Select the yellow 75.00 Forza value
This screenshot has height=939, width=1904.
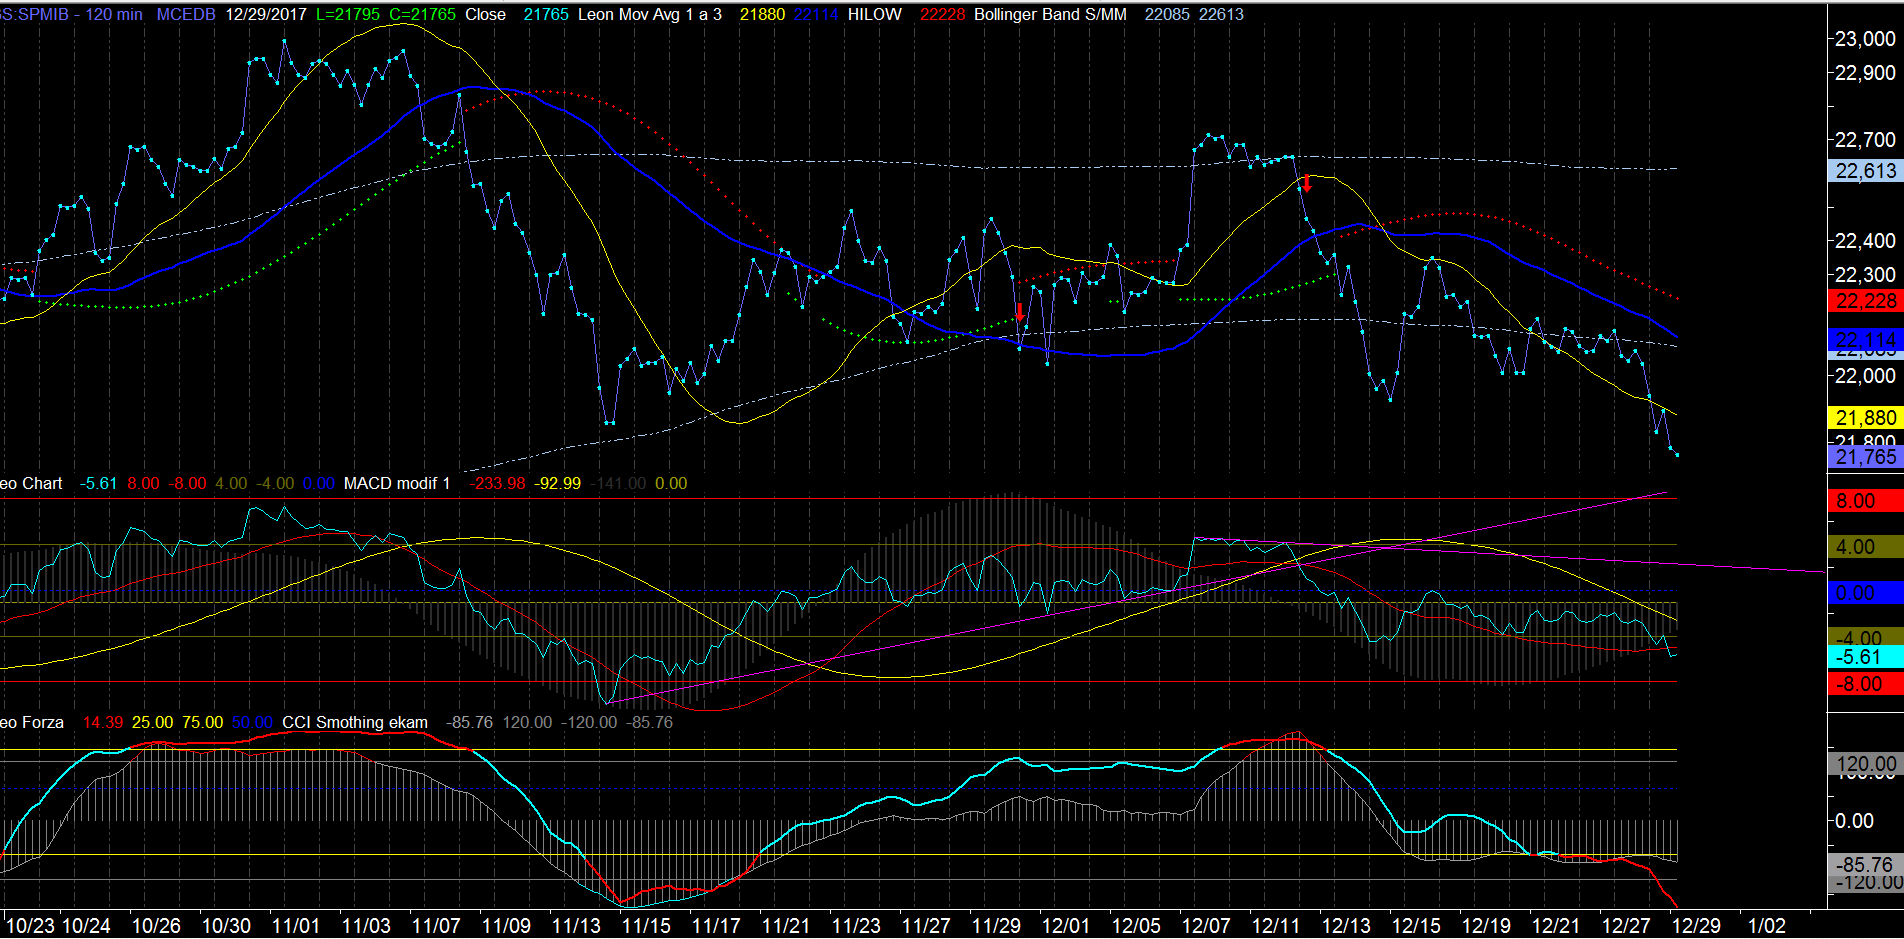(202, 723)
